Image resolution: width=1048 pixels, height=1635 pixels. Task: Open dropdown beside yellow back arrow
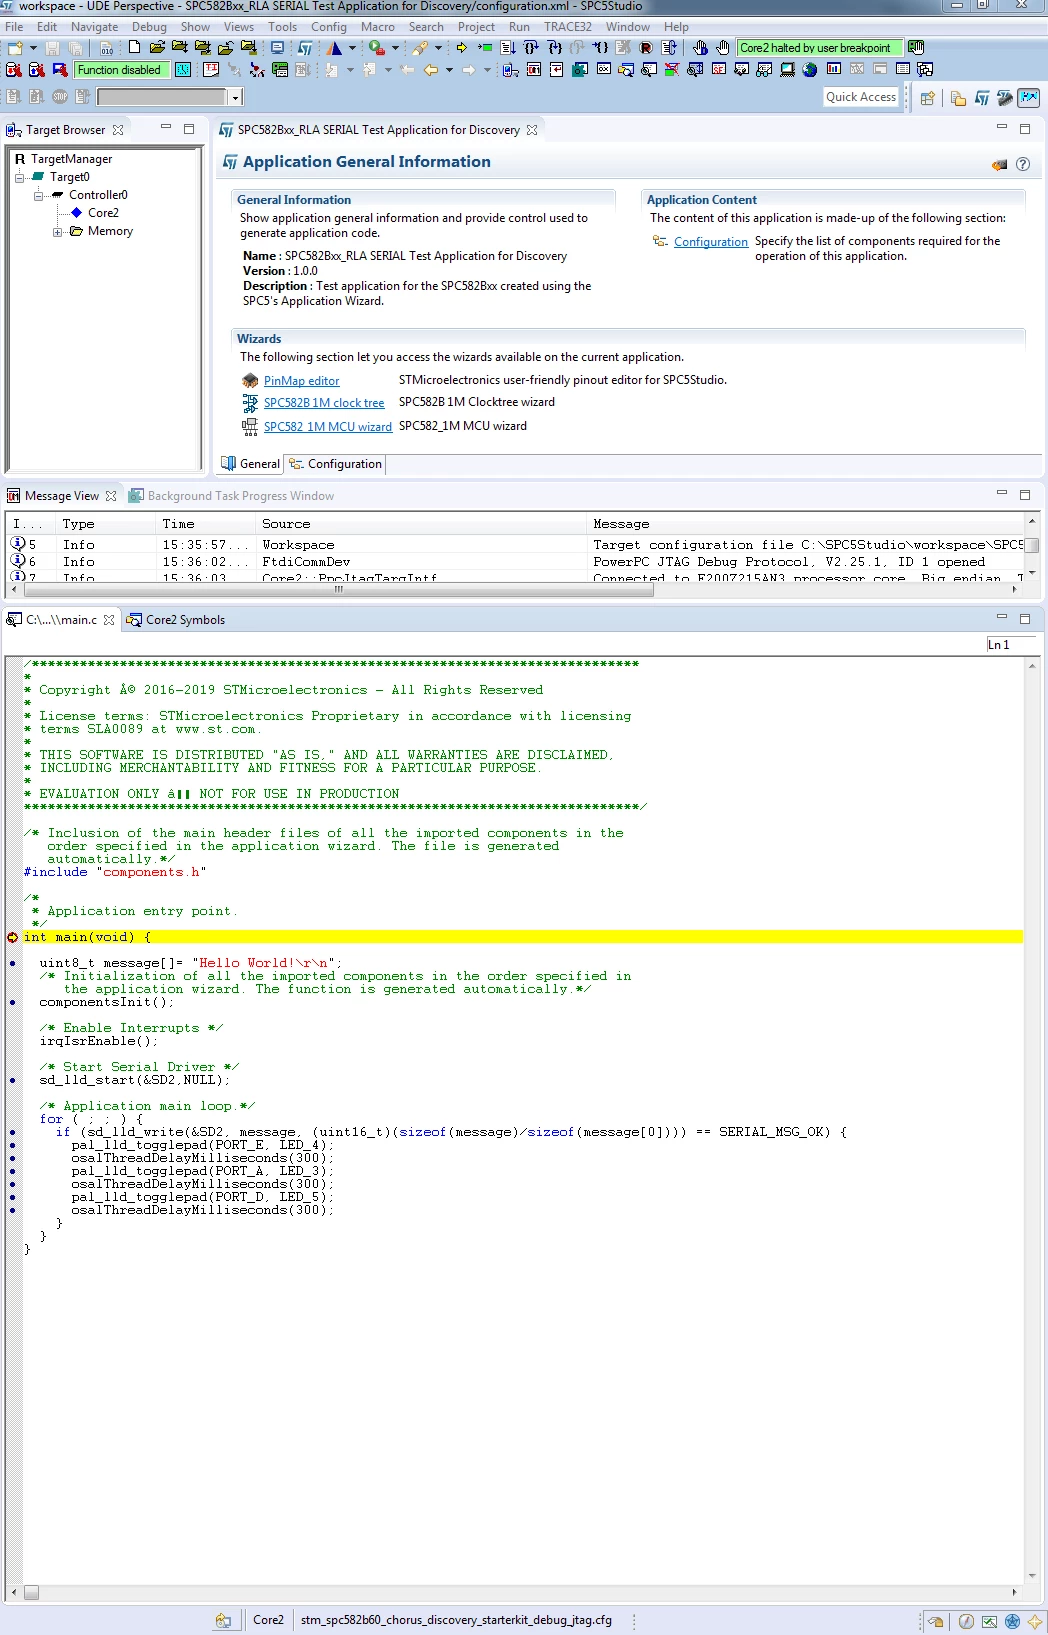coord(449,70)
